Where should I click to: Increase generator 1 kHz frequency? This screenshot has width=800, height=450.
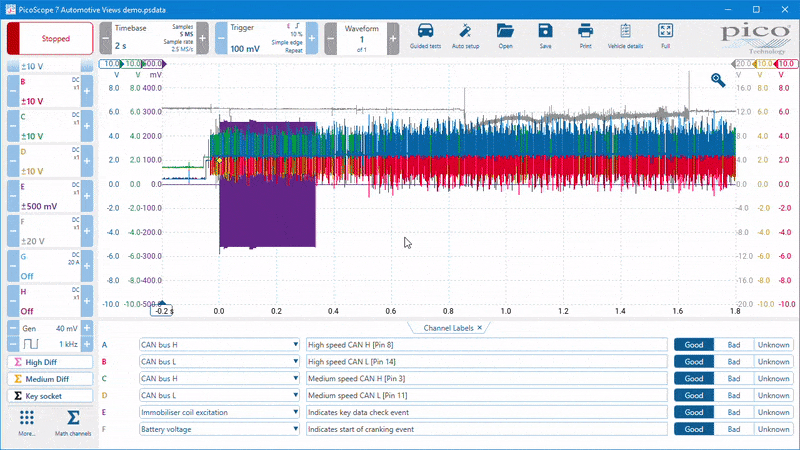[87, 344]
